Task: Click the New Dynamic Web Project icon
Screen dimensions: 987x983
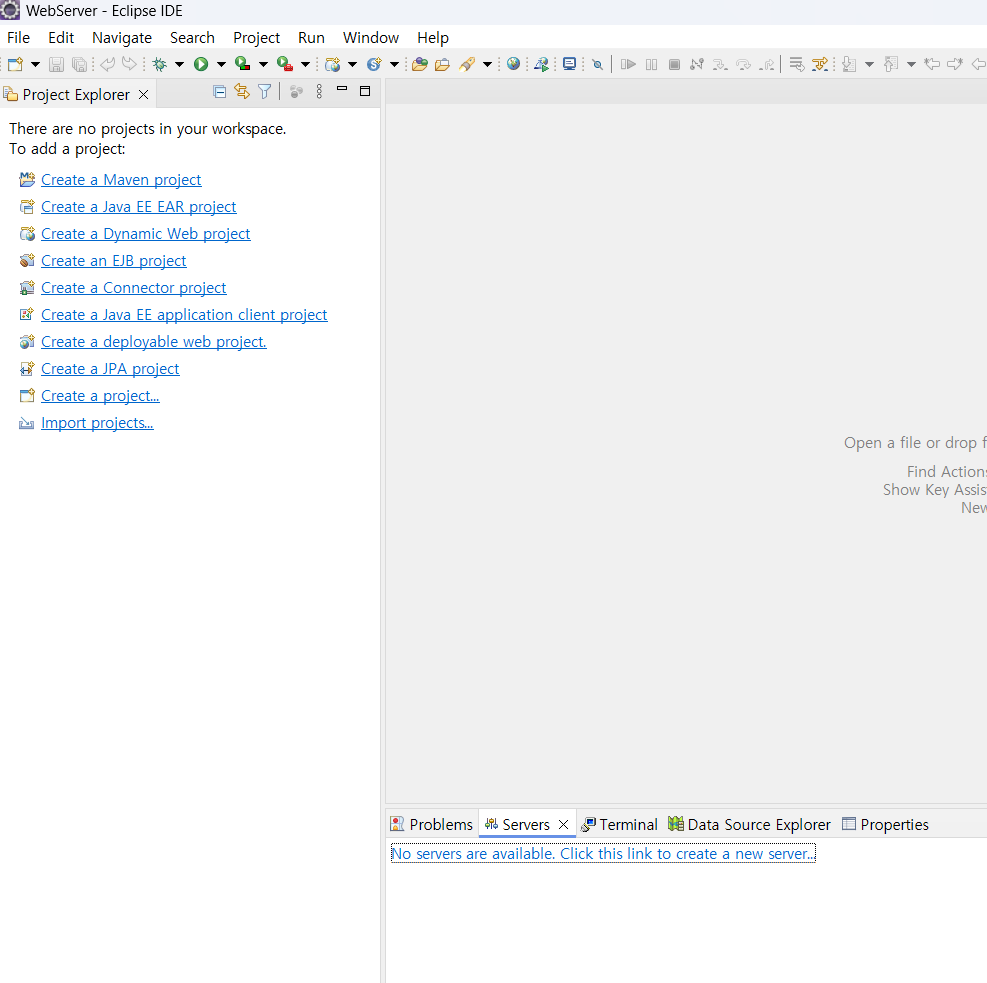Action: coord(332,64)
